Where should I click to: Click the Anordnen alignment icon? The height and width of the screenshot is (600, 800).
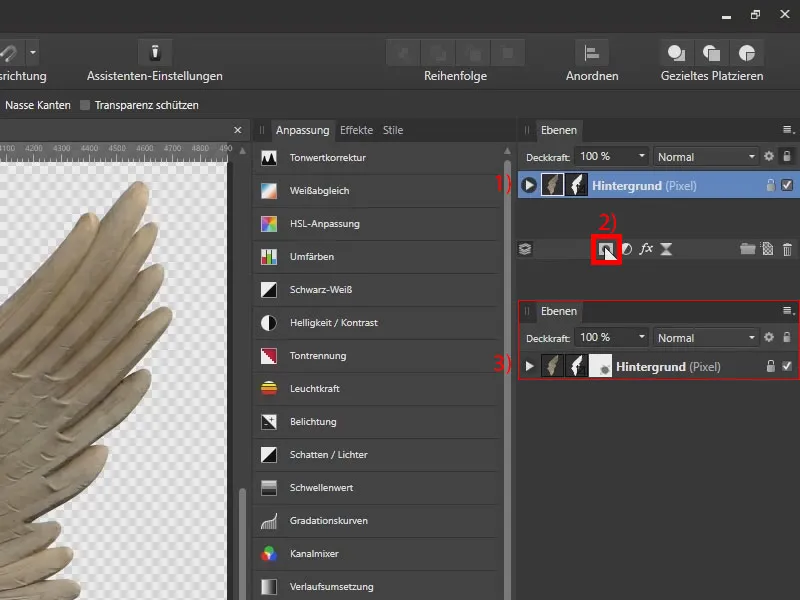(x=592, y=53)
